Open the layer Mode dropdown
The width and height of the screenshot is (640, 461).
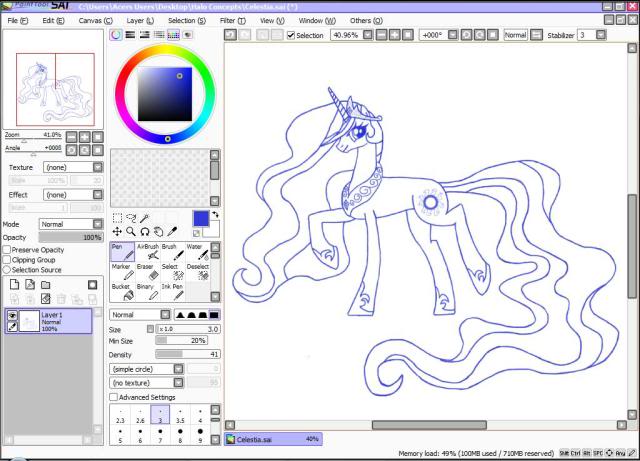click(x=98, y=224)
